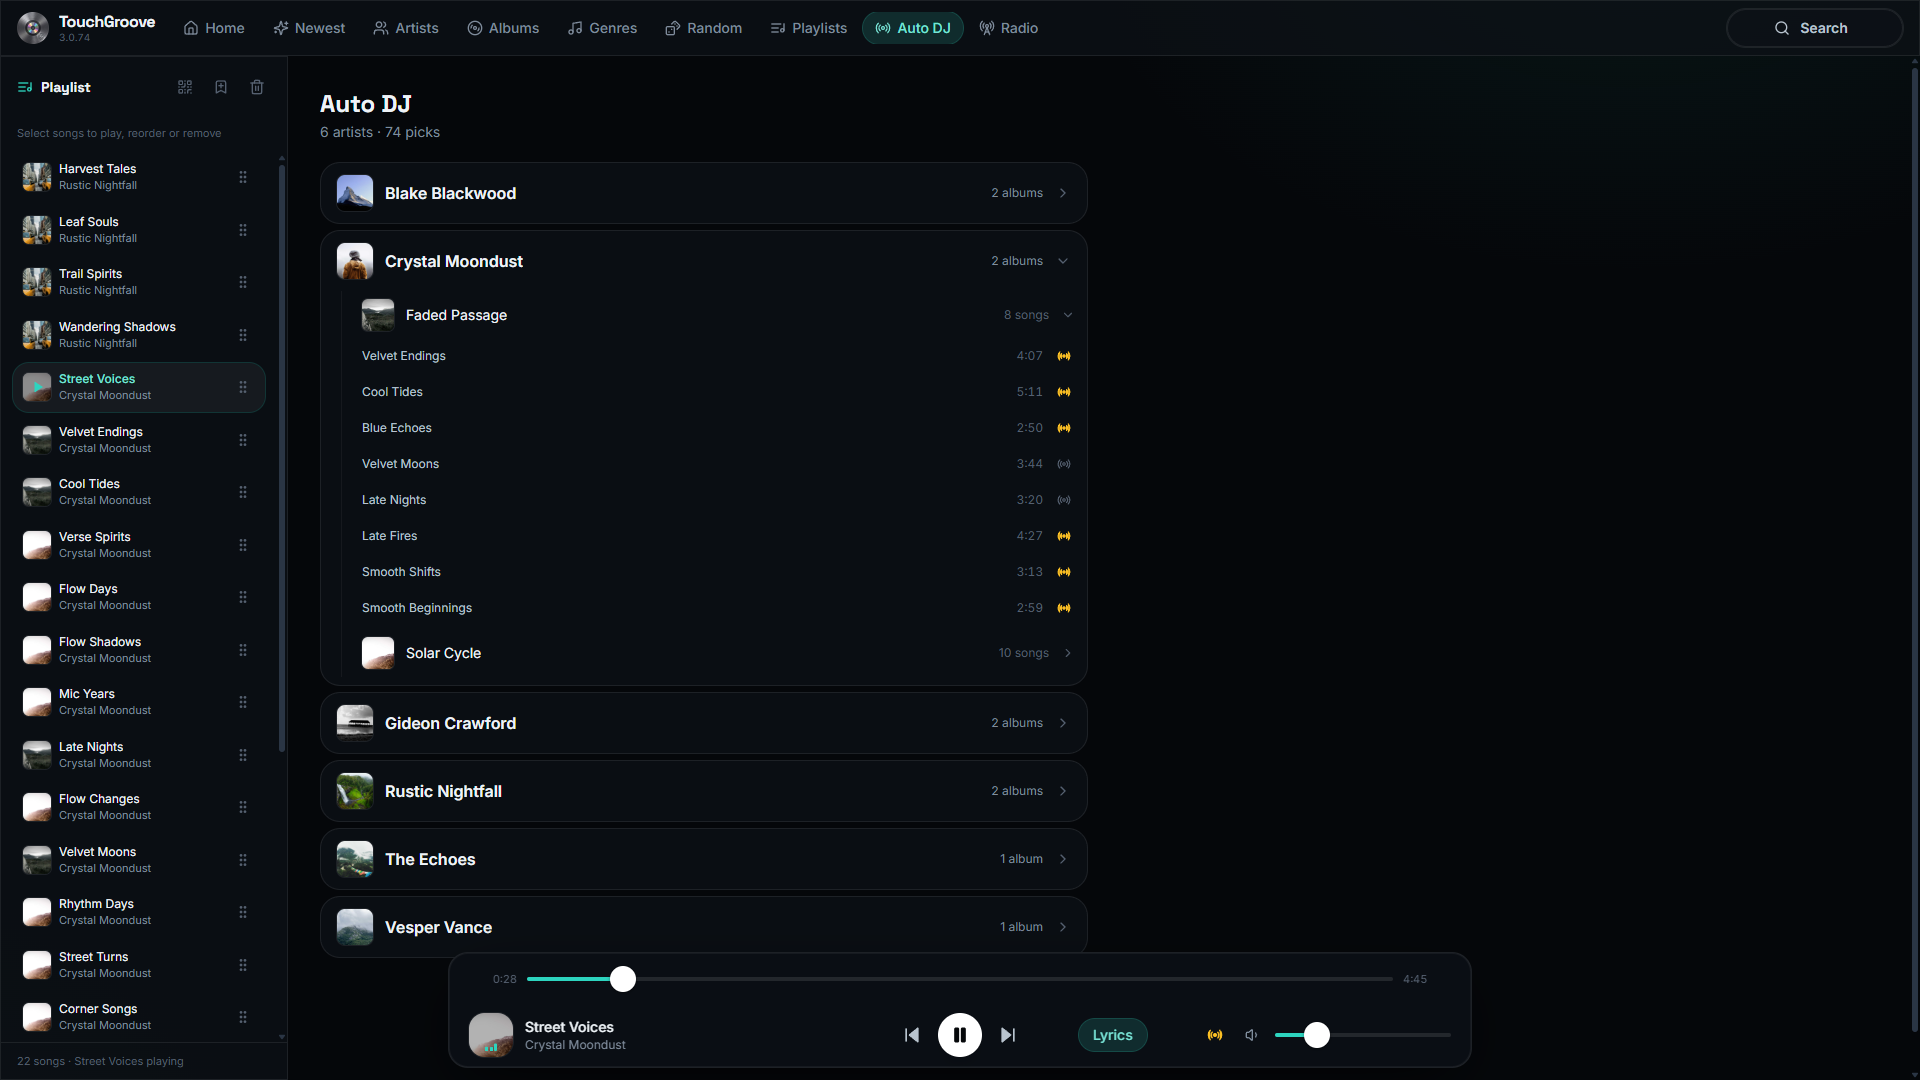Switch to the Radio tab
Screen dimensions: 1920x1080
(x=1008, y=28)
